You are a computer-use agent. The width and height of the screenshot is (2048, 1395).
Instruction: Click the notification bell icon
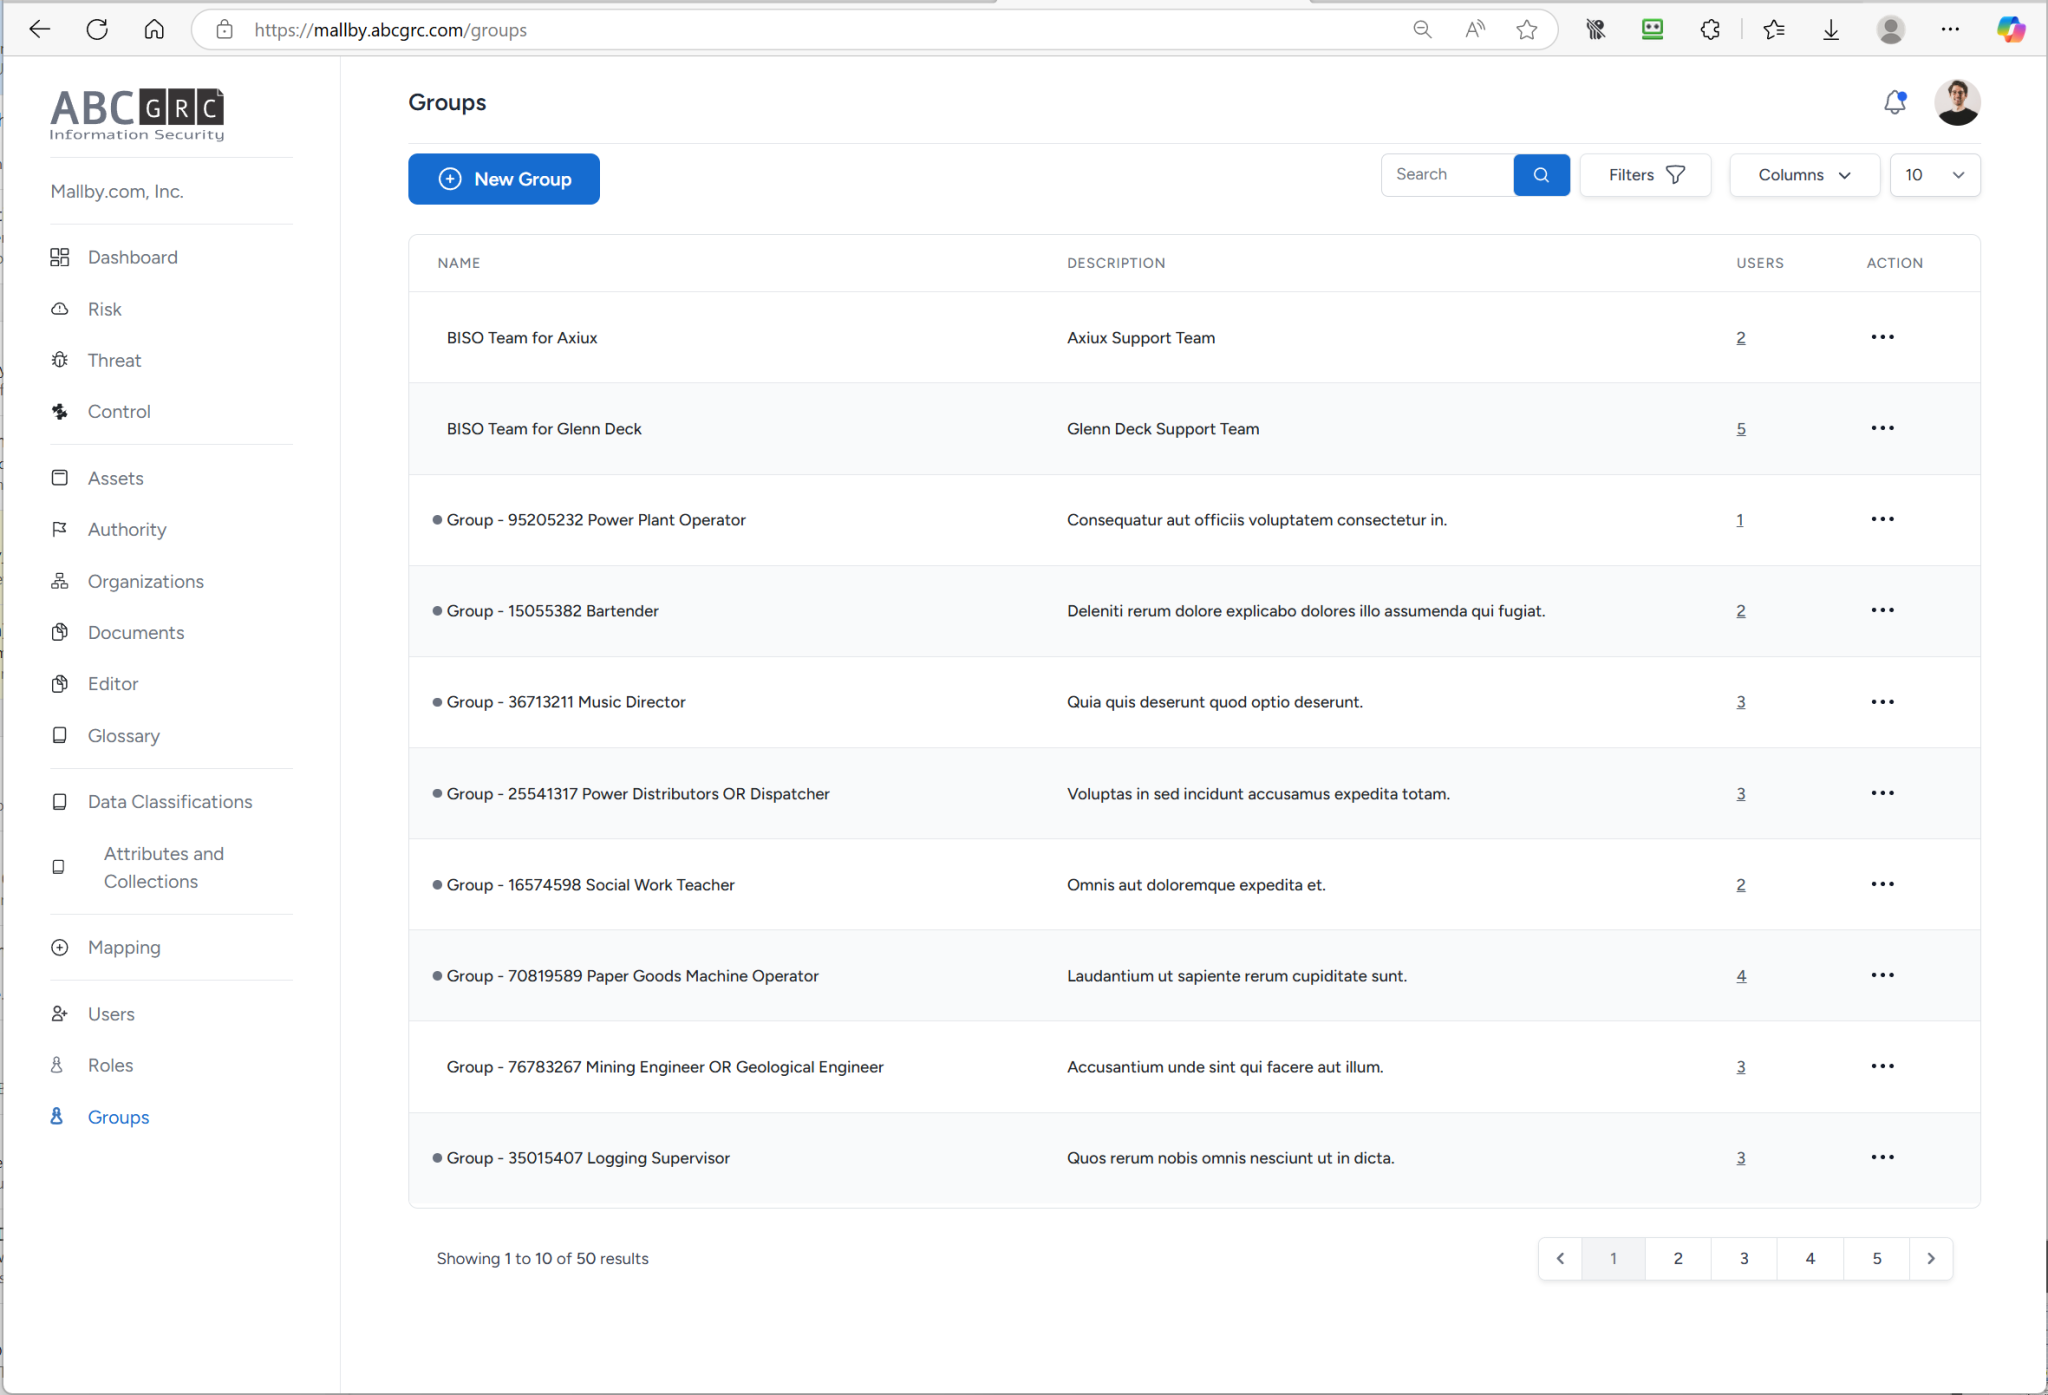pyautogui.click(x=1894, y=102)
